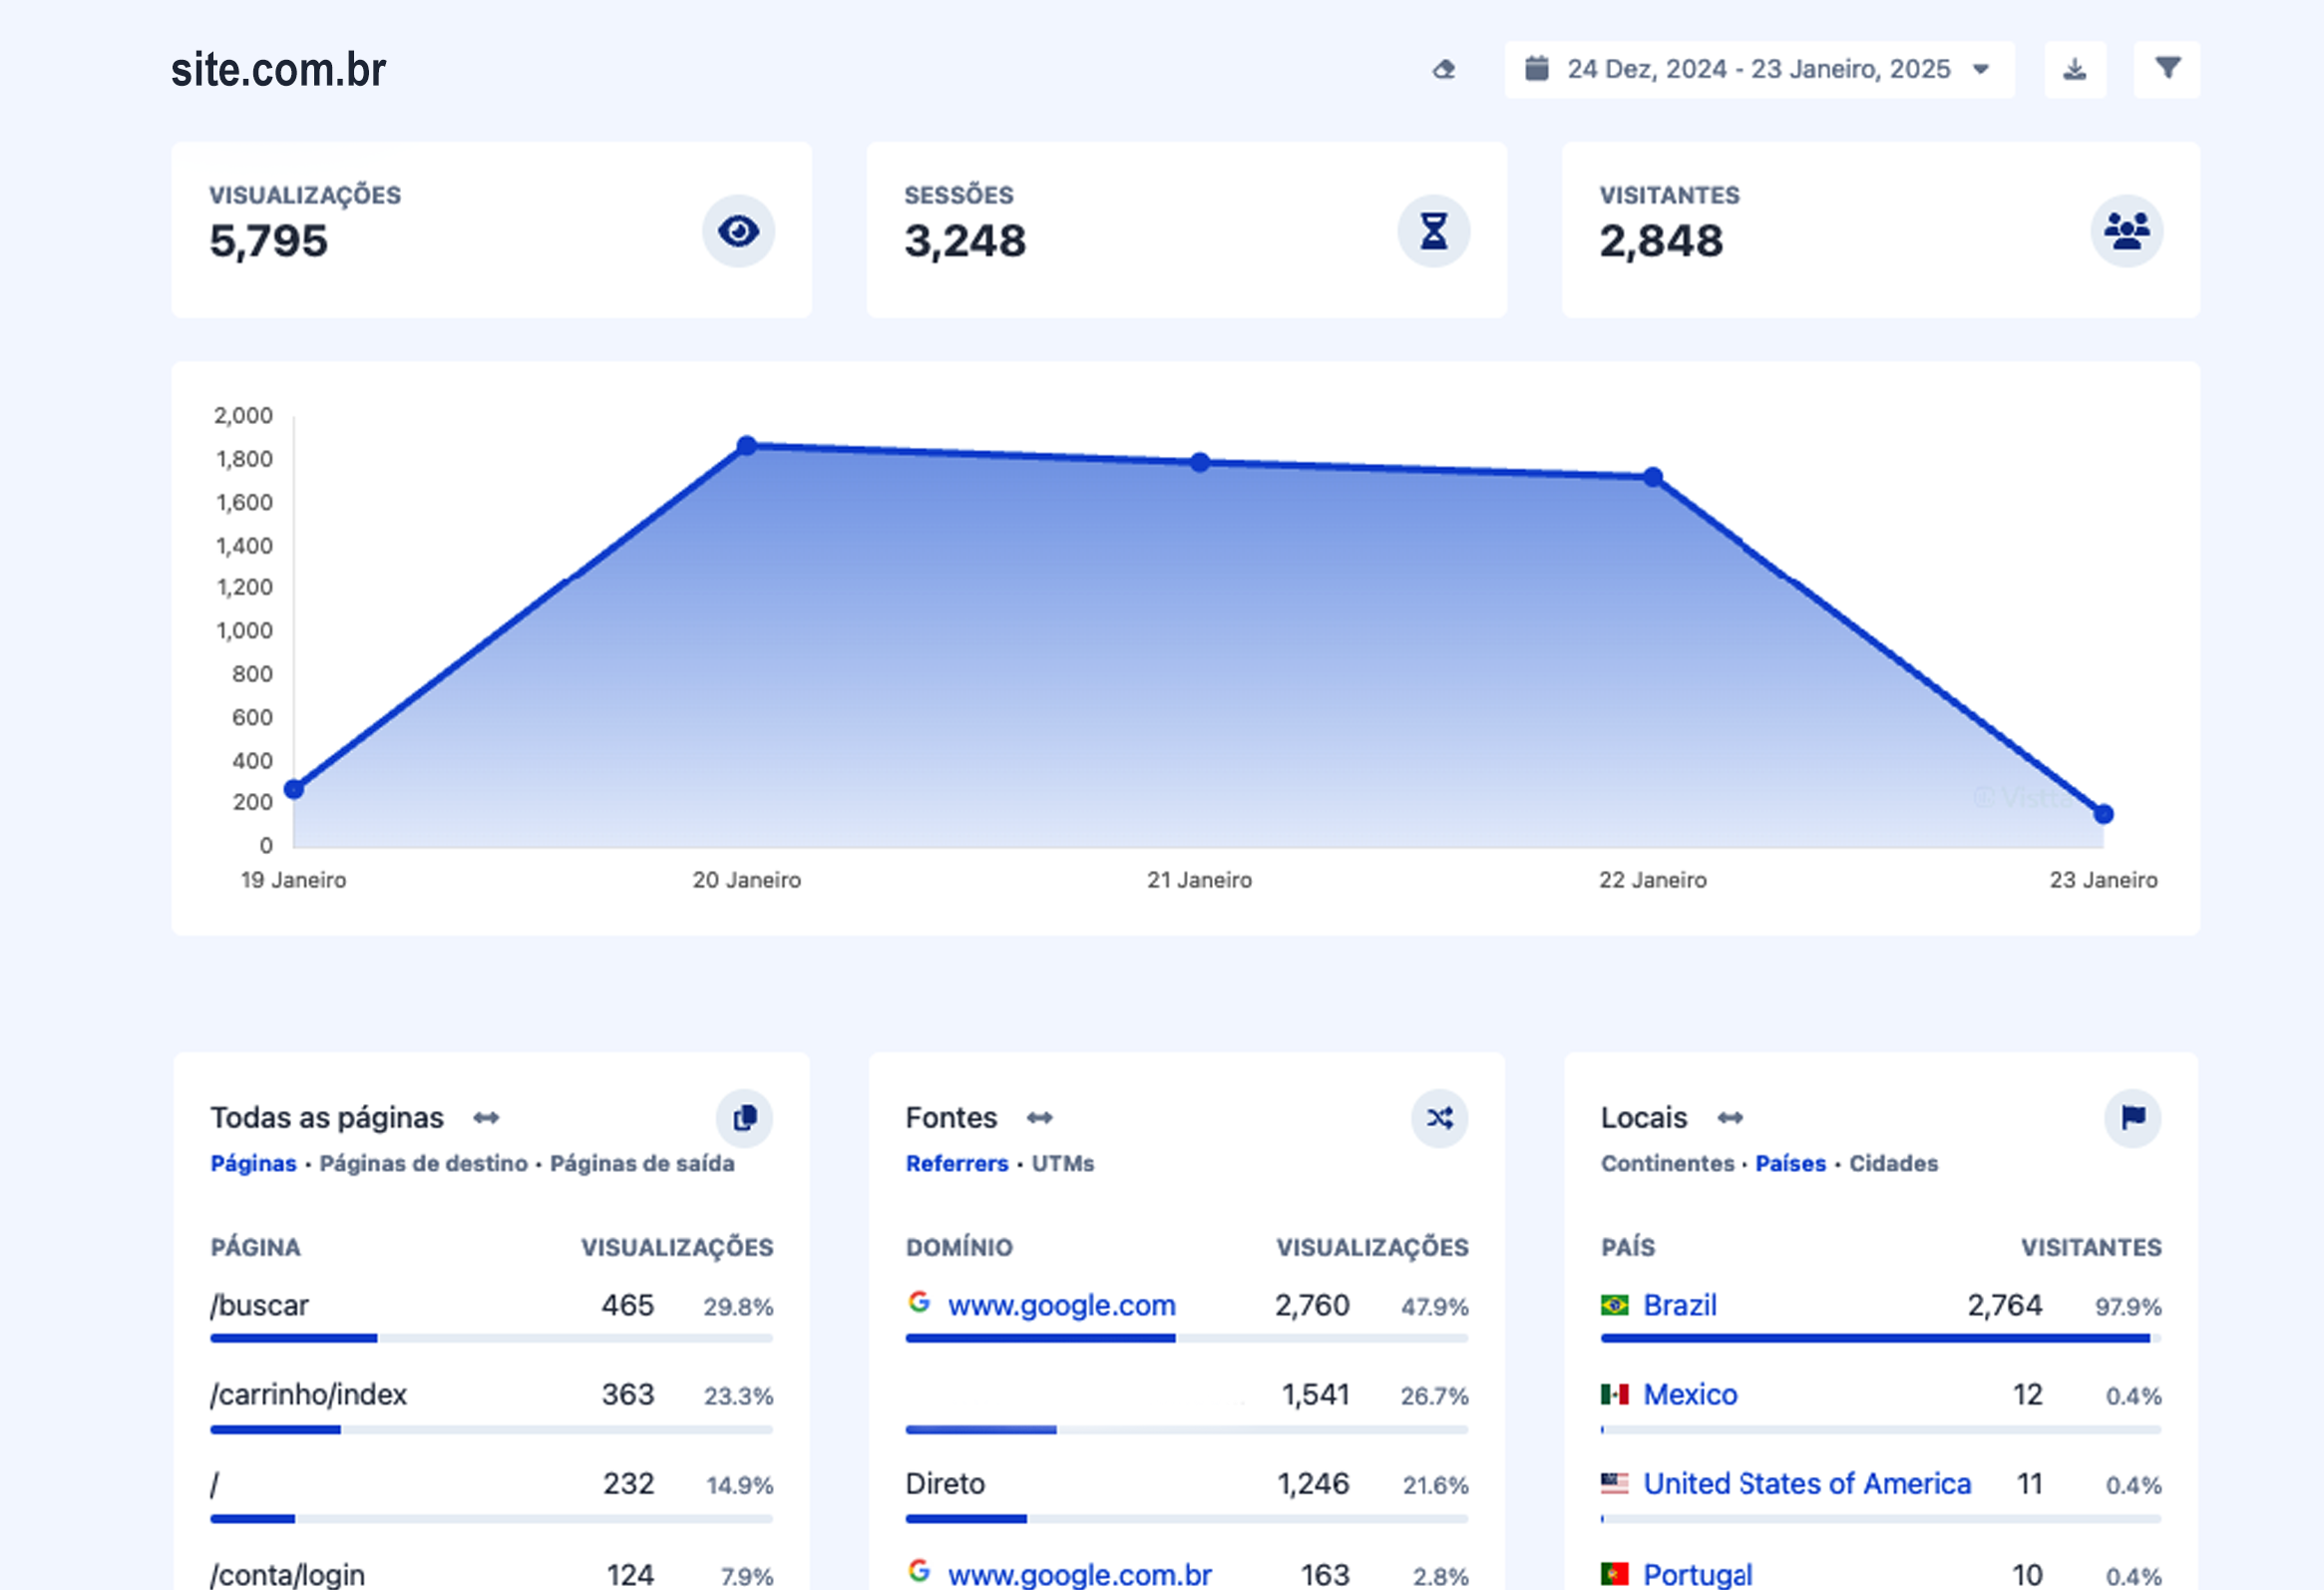Screen dimensions: 2324x1590
Task: Select the Visualizações 5,795 card
Action: [x=491, y=230]
